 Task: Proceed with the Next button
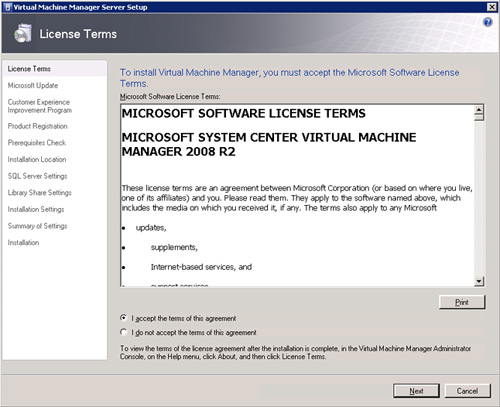[416, 391]
